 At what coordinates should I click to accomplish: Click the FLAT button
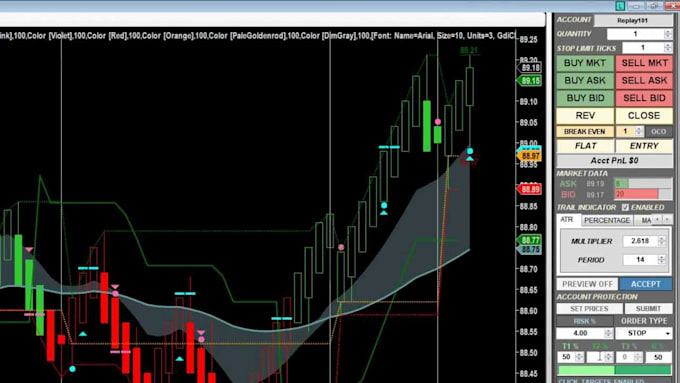click(x=585, y=146)
